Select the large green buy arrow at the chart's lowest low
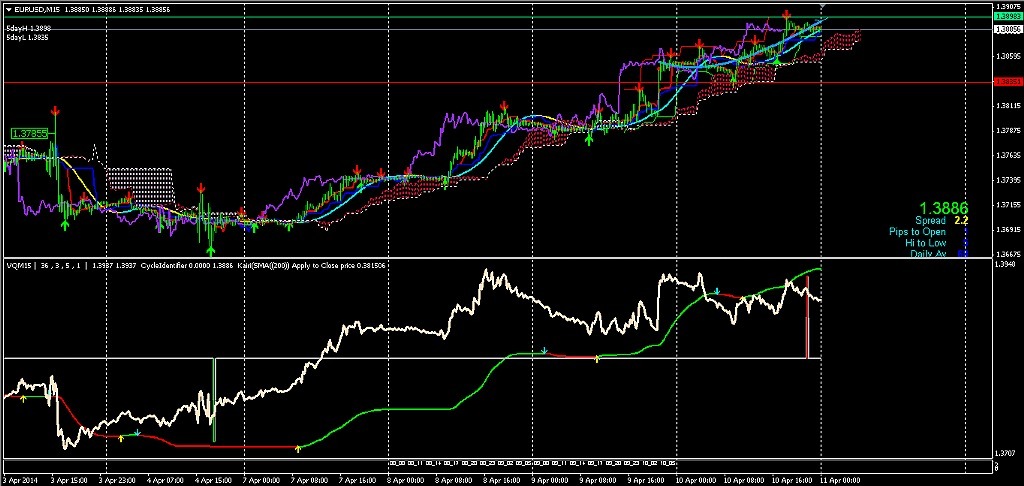The width and height of the screenshot is (1024, 486). pos(211,250)
